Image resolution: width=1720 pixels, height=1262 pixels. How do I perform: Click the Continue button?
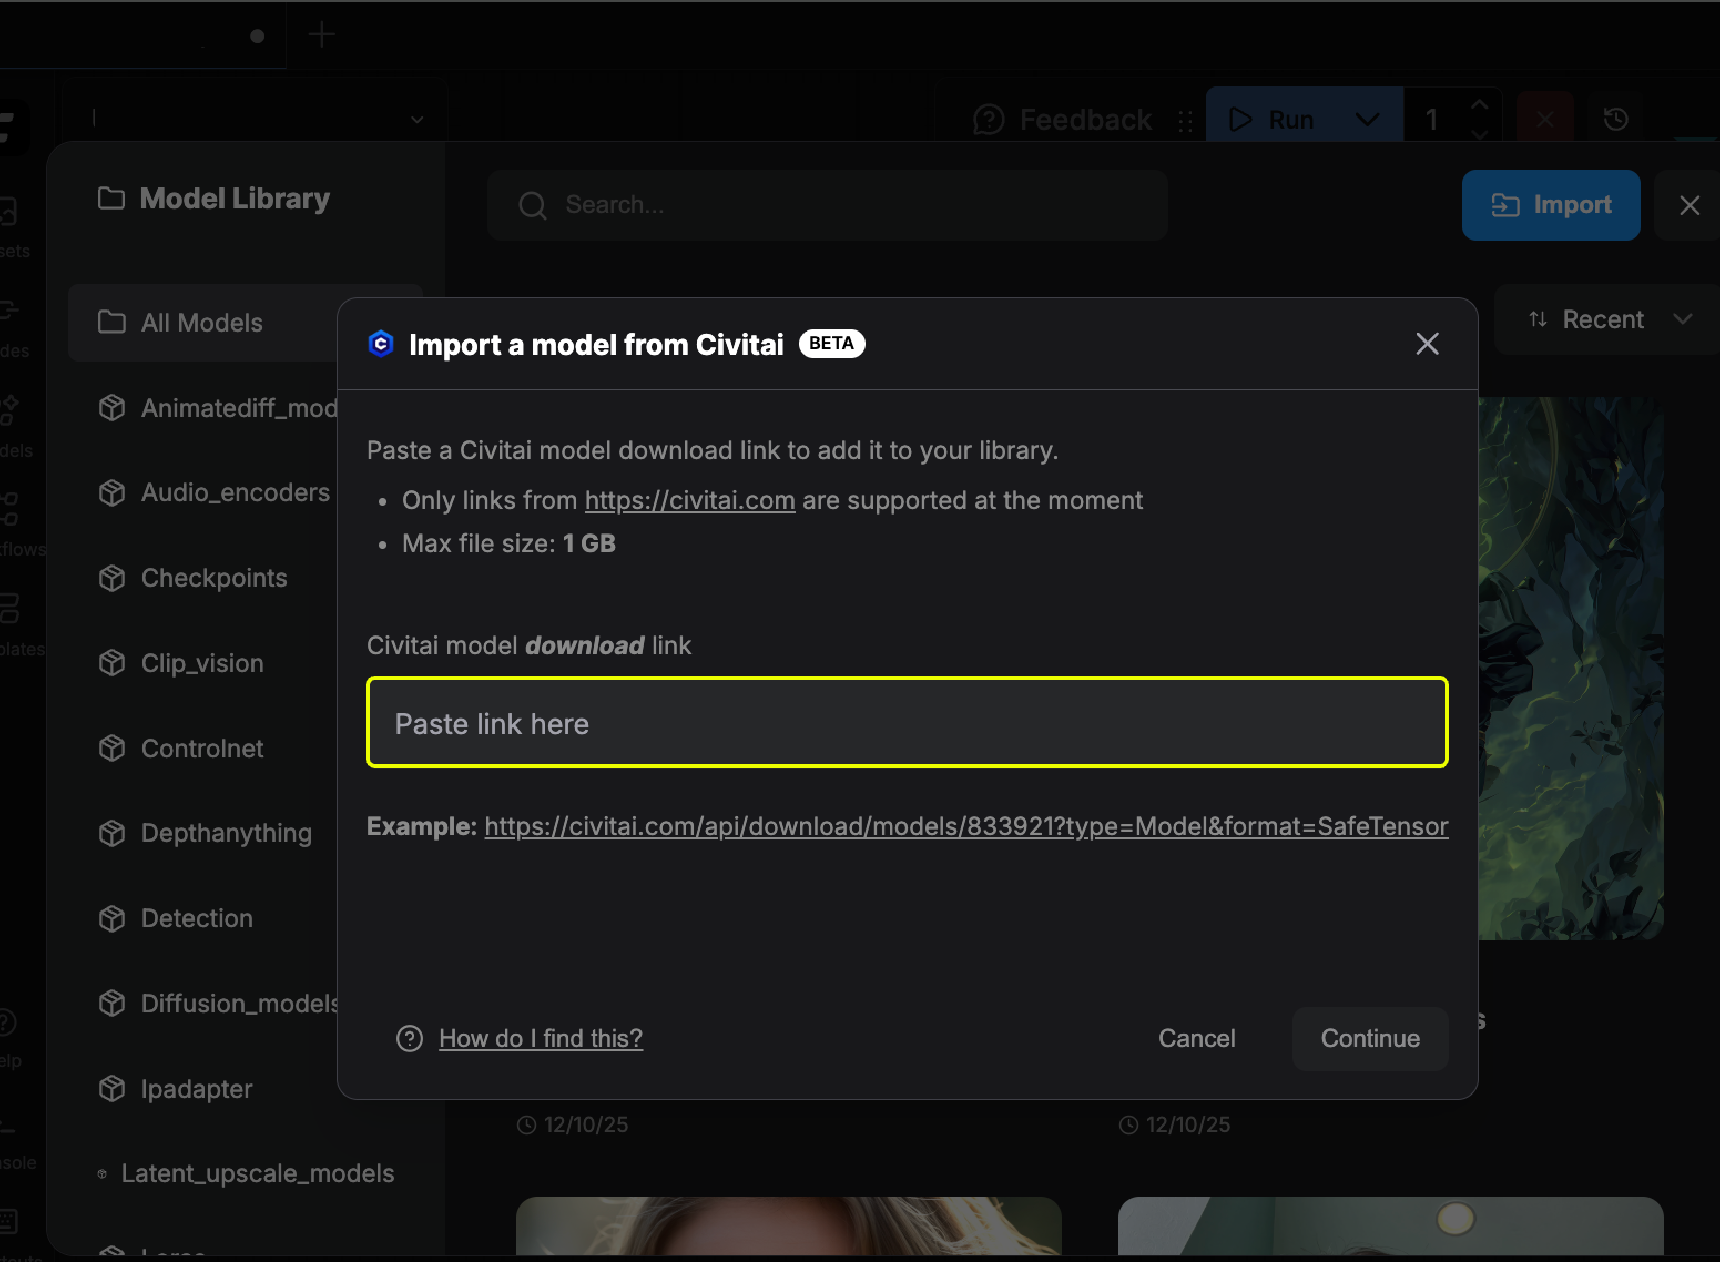click(1370, 1038)
